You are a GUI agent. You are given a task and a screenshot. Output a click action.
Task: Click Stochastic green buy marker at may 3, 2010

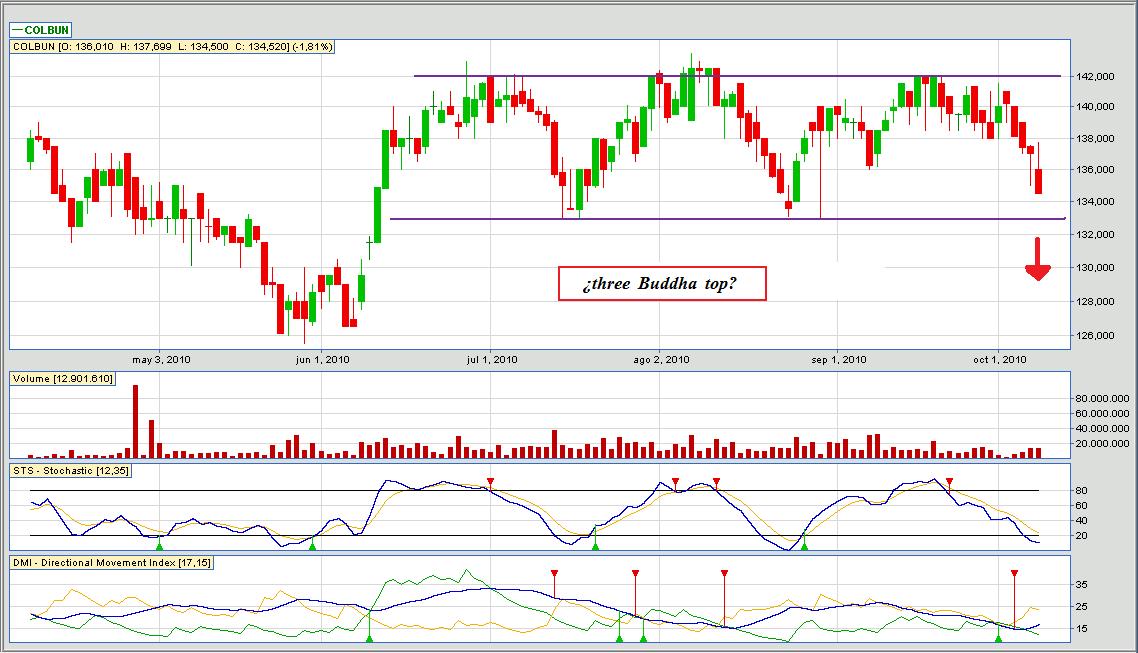(160, 544)
